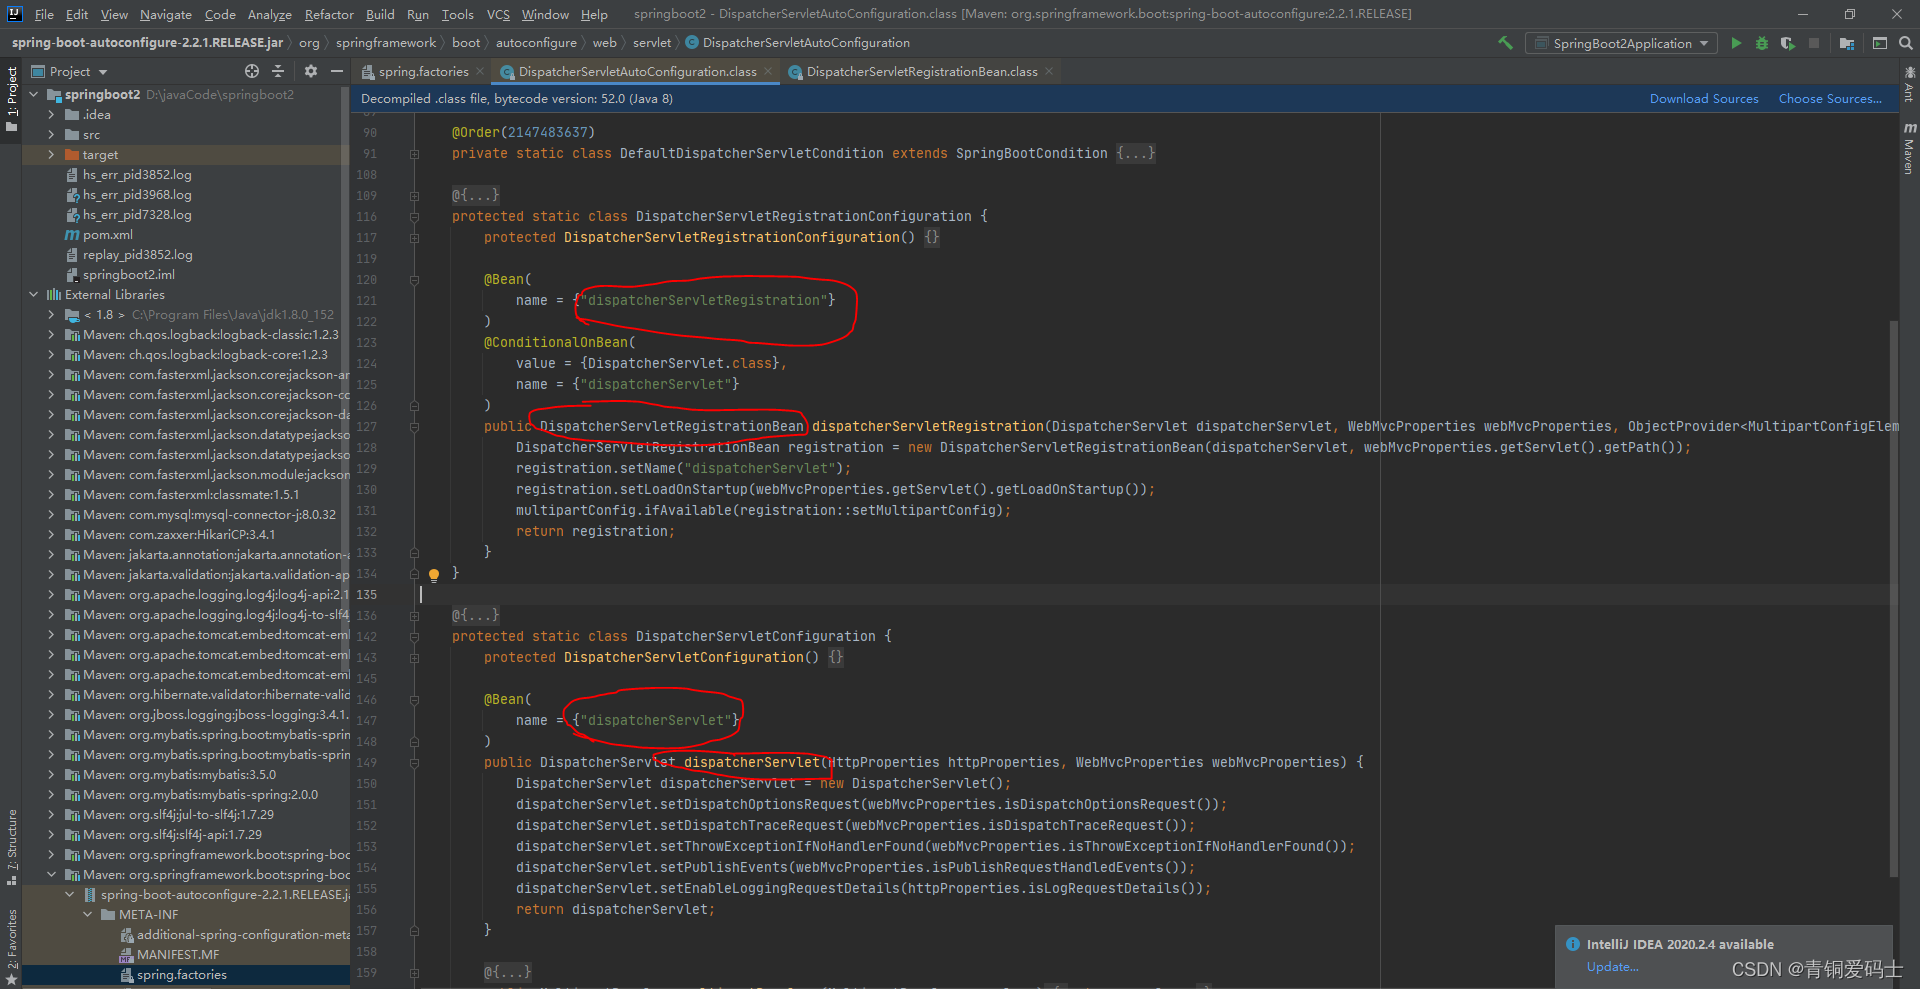
Task: Collapse the META-INF folder
Action: tap(88, 915)
